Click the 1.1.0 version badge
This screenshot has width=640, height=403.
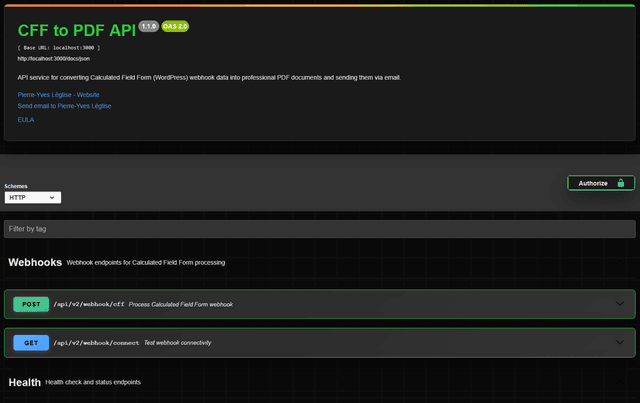149,26
